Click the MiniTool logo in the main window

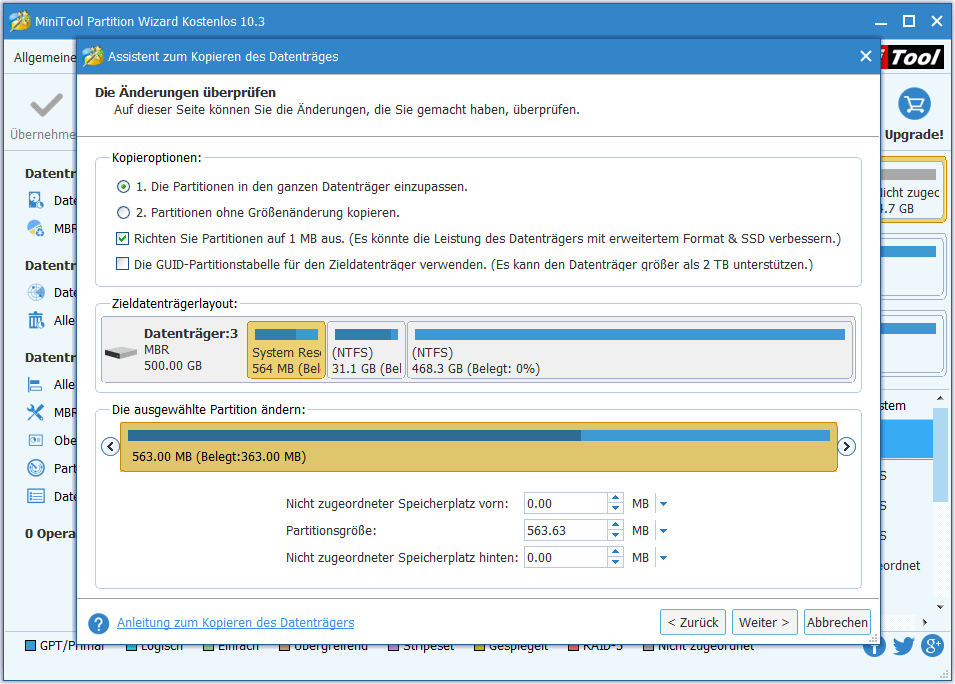click(x=912, y=57)
